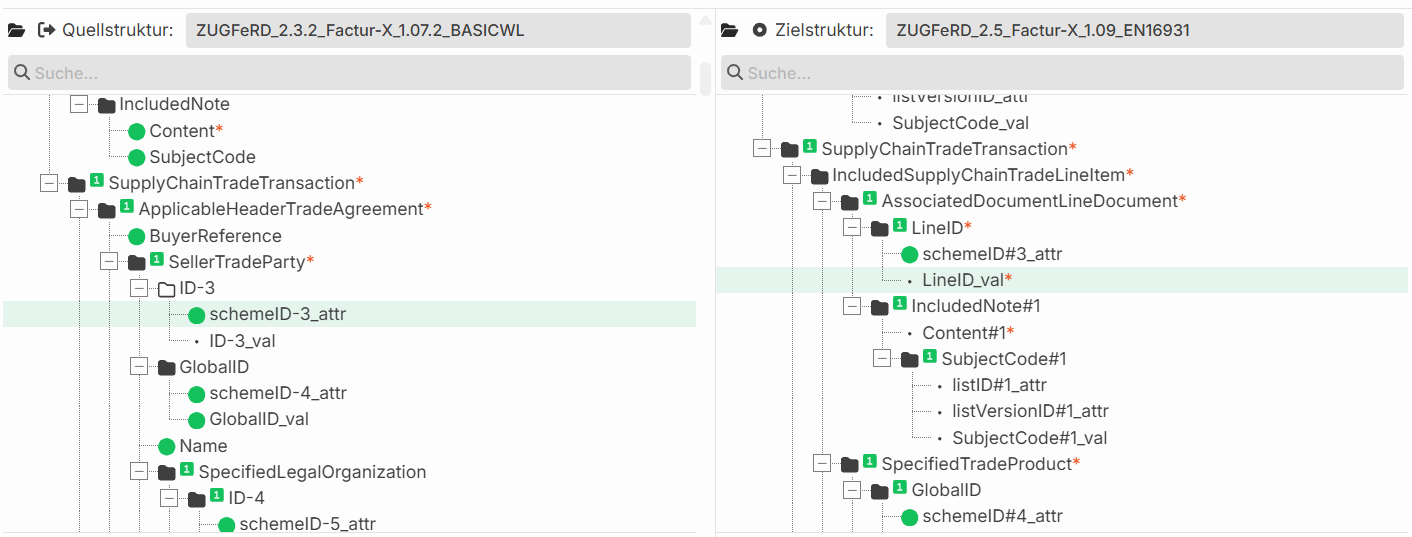The height and width of the screenshot is (537, 1412).
Task: Select schemeID-3_attr label
Action: pyautogui.click(x=277, y=315)
